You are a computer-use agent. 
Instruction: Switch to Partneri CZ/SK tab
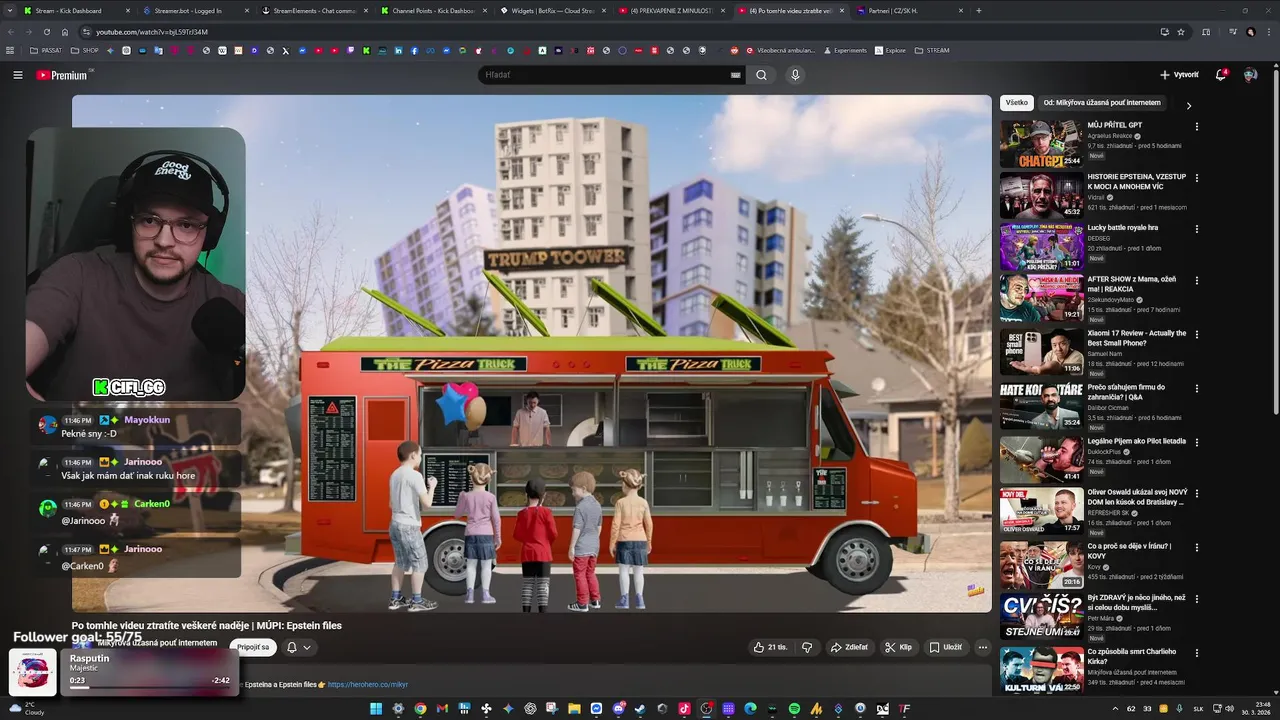[909, 10]
